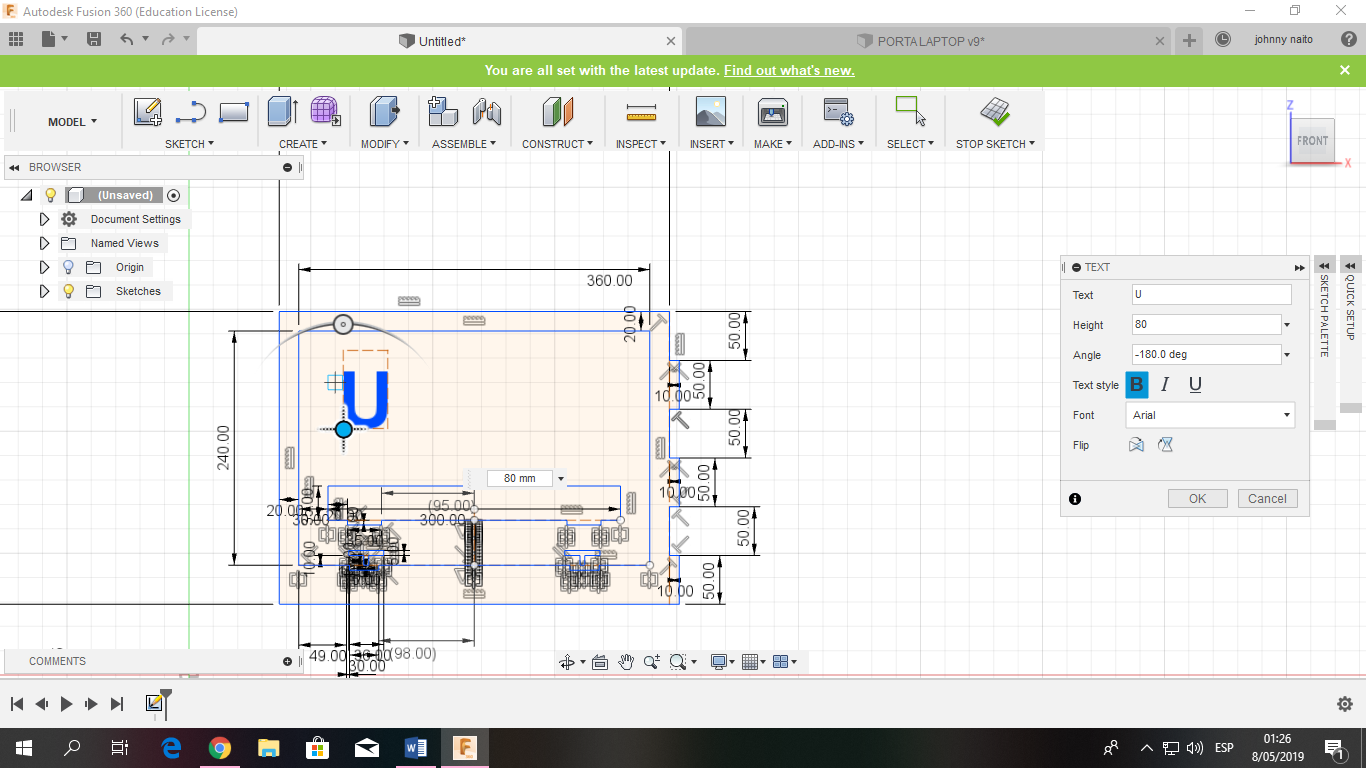The image size is (1366, 768).
Task: Toggle Italic text style
Action: click(x=1165, y=385)
